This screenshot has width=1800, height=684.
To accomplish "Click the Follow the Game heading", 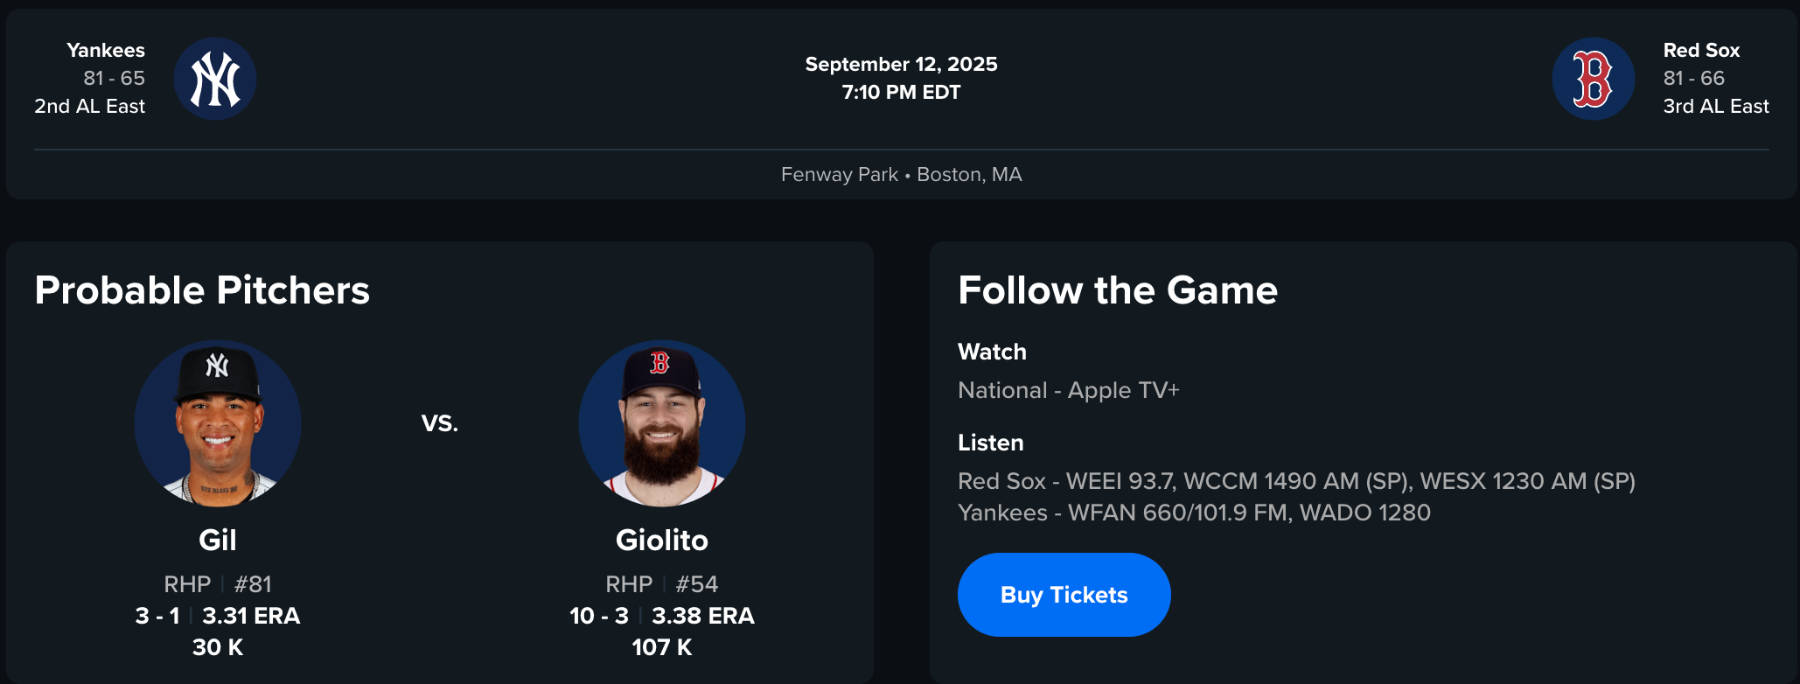I will point(1117,290).
